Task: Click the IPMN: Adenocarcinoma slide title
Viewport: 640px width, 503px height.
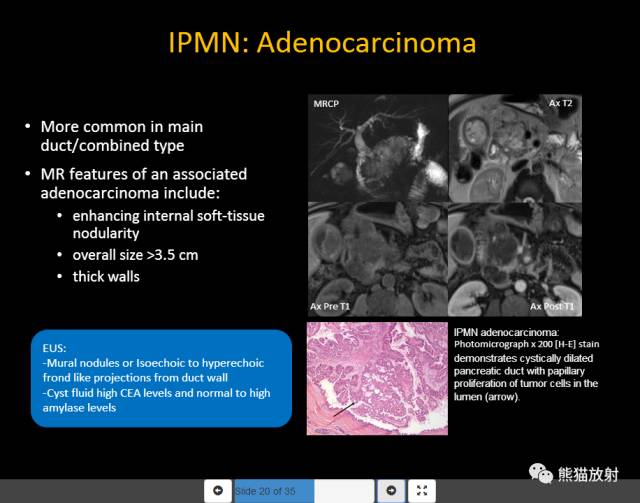Action: (322, 42)
